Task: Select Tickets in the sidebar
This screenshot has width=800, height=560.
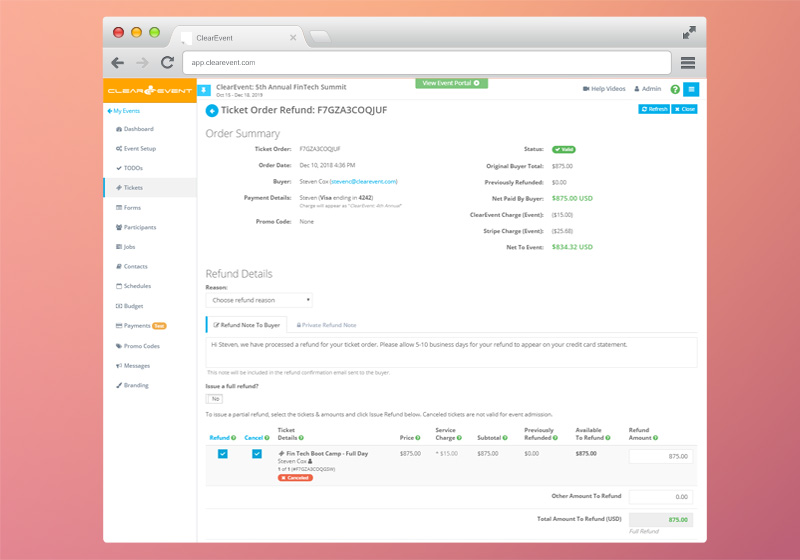Action: pyautogui.click(x=150, y=188)
